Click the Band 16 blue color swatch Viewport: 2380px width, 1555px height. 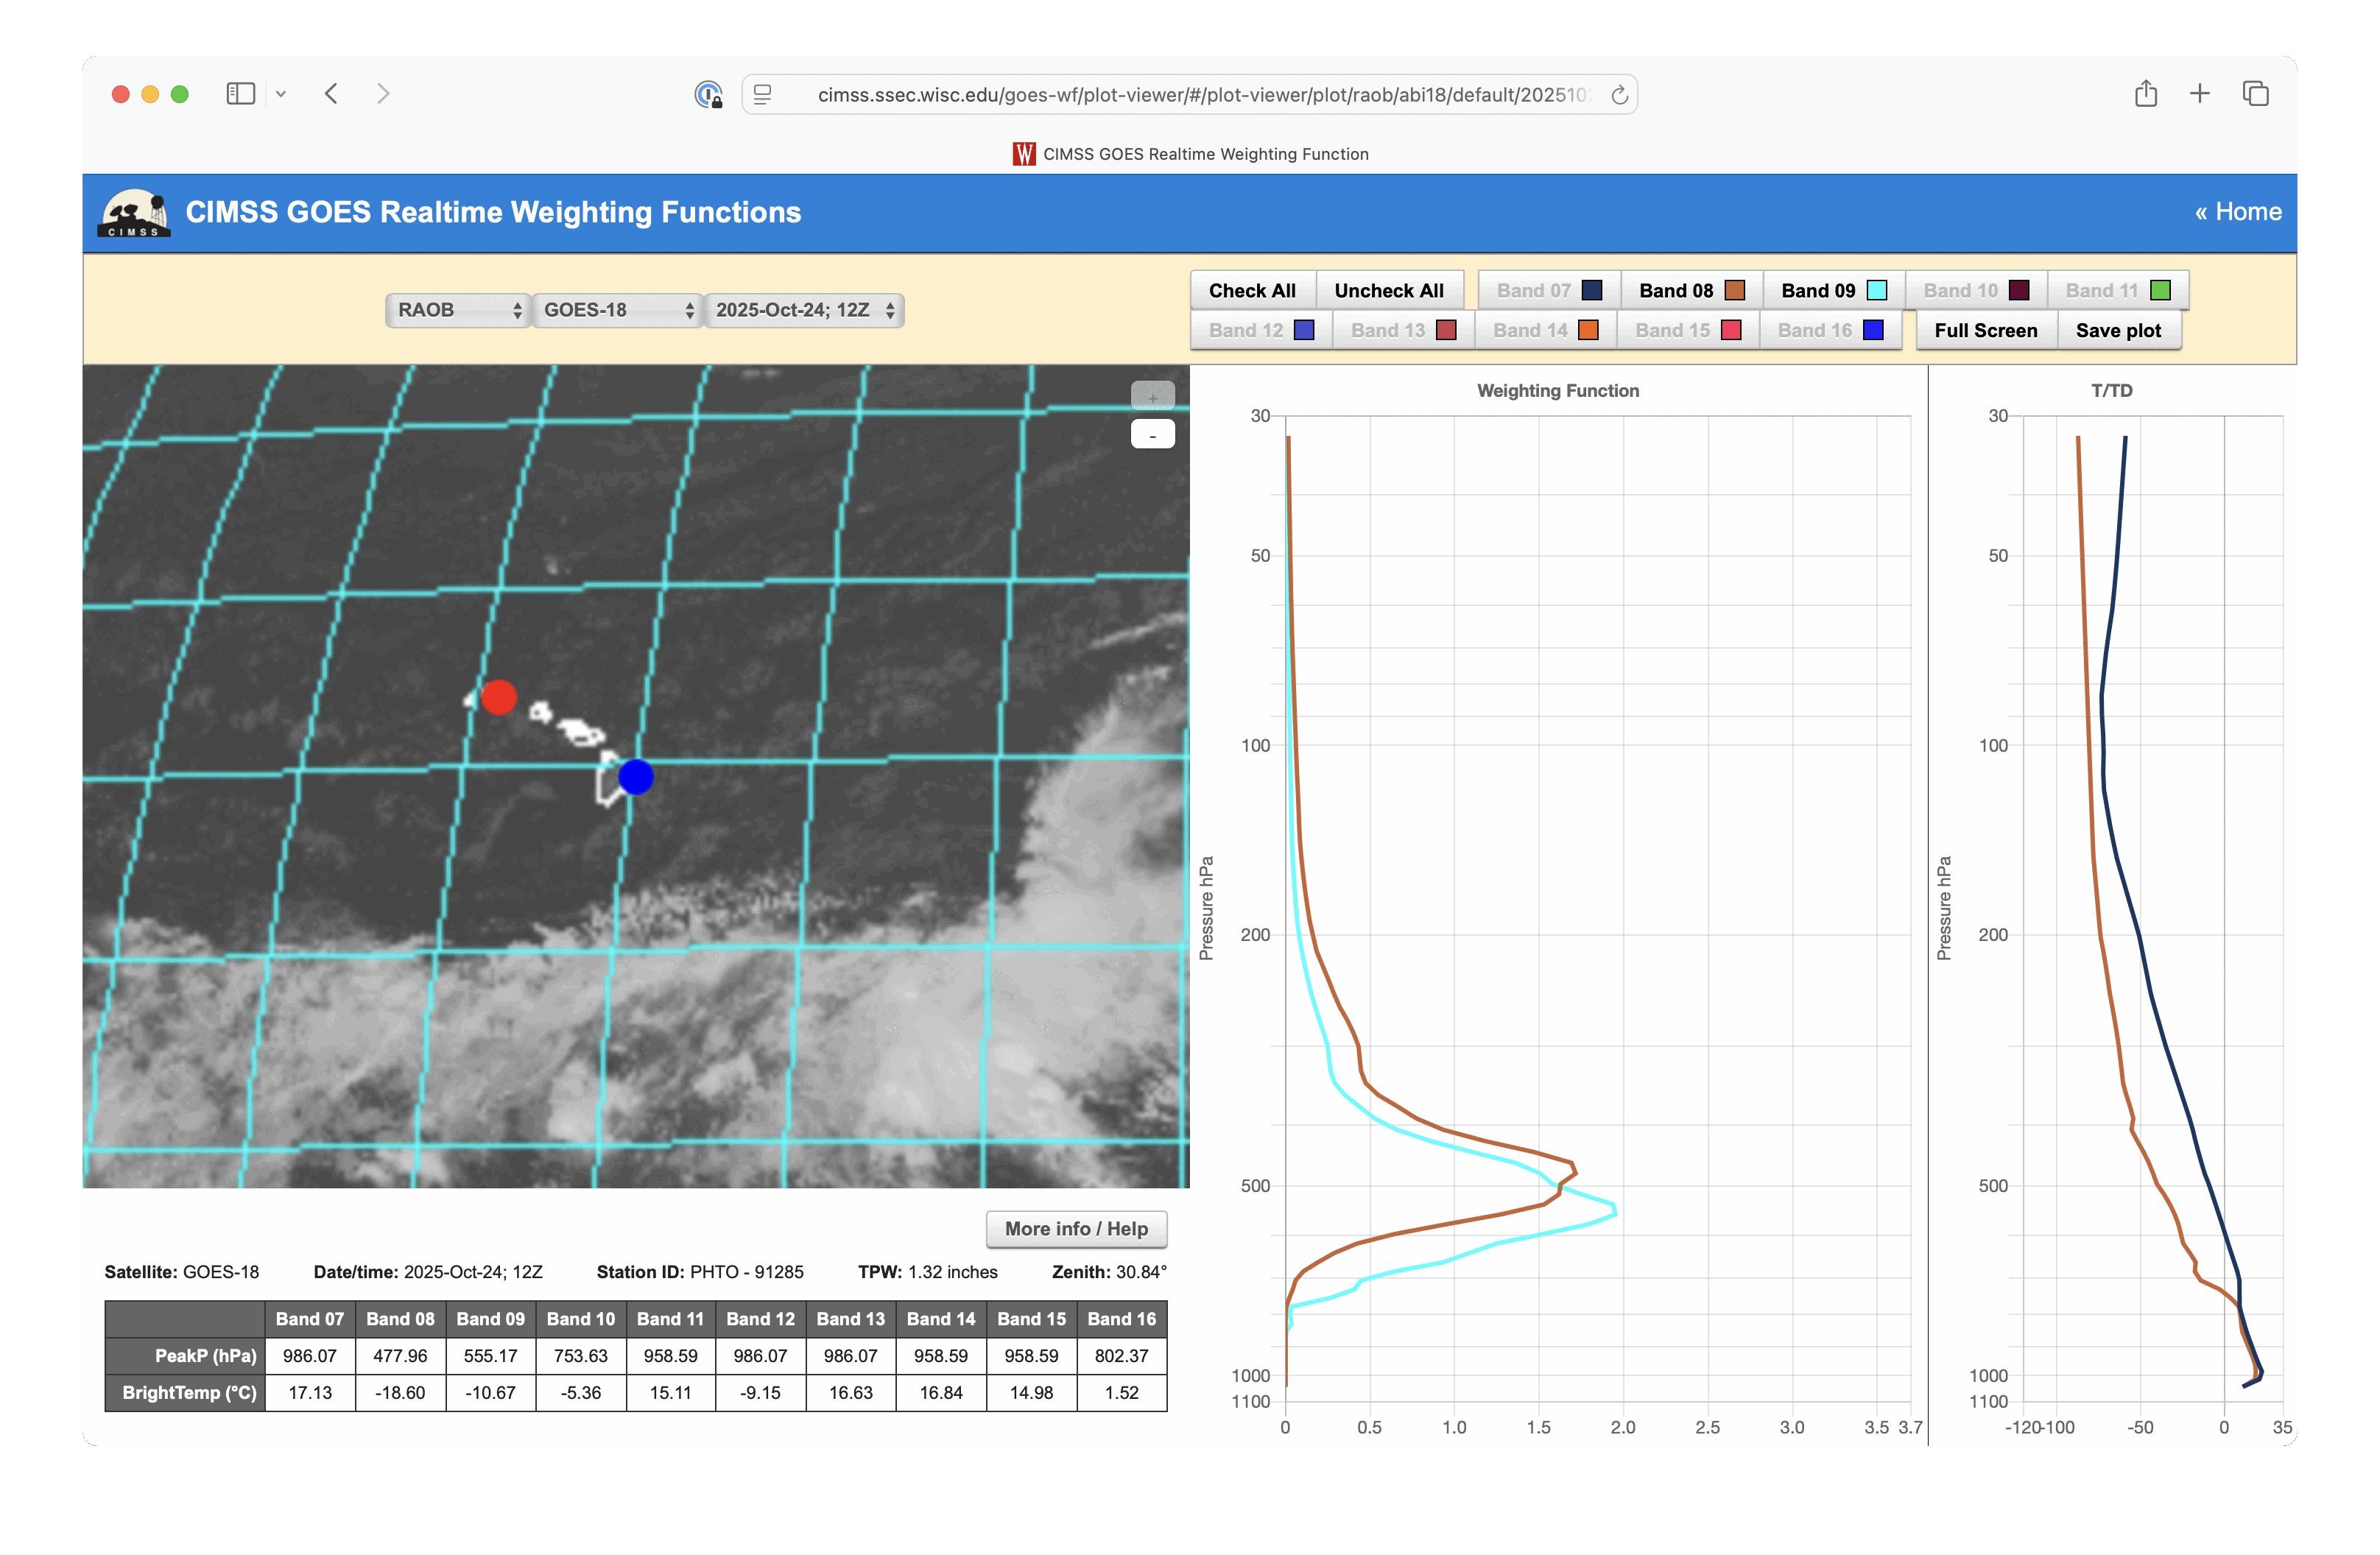tap(1873, 331)
